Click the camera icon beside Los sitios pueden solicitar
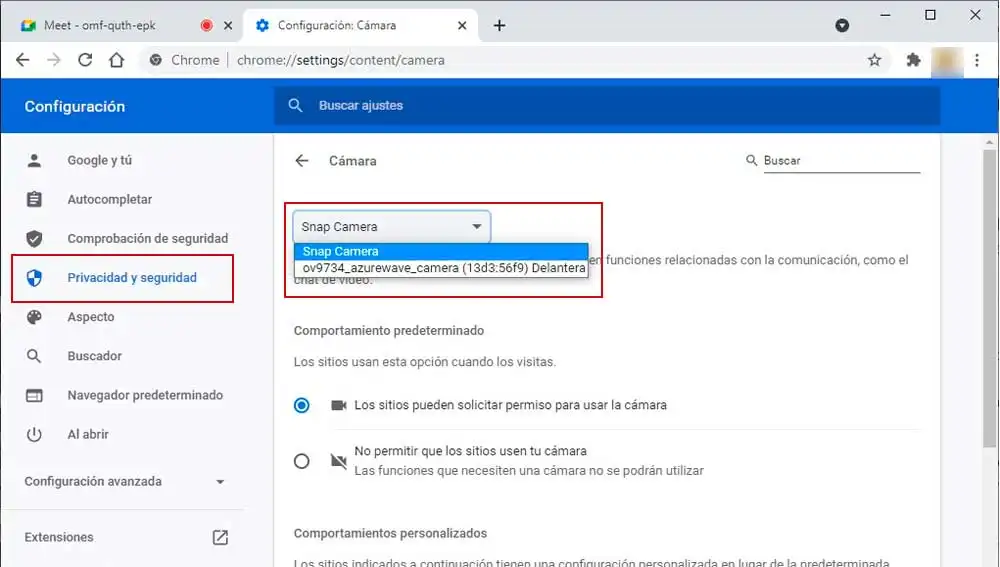The width and height of the screenshot is (1000, 567). pyautogui.click(x=339, y=405)
